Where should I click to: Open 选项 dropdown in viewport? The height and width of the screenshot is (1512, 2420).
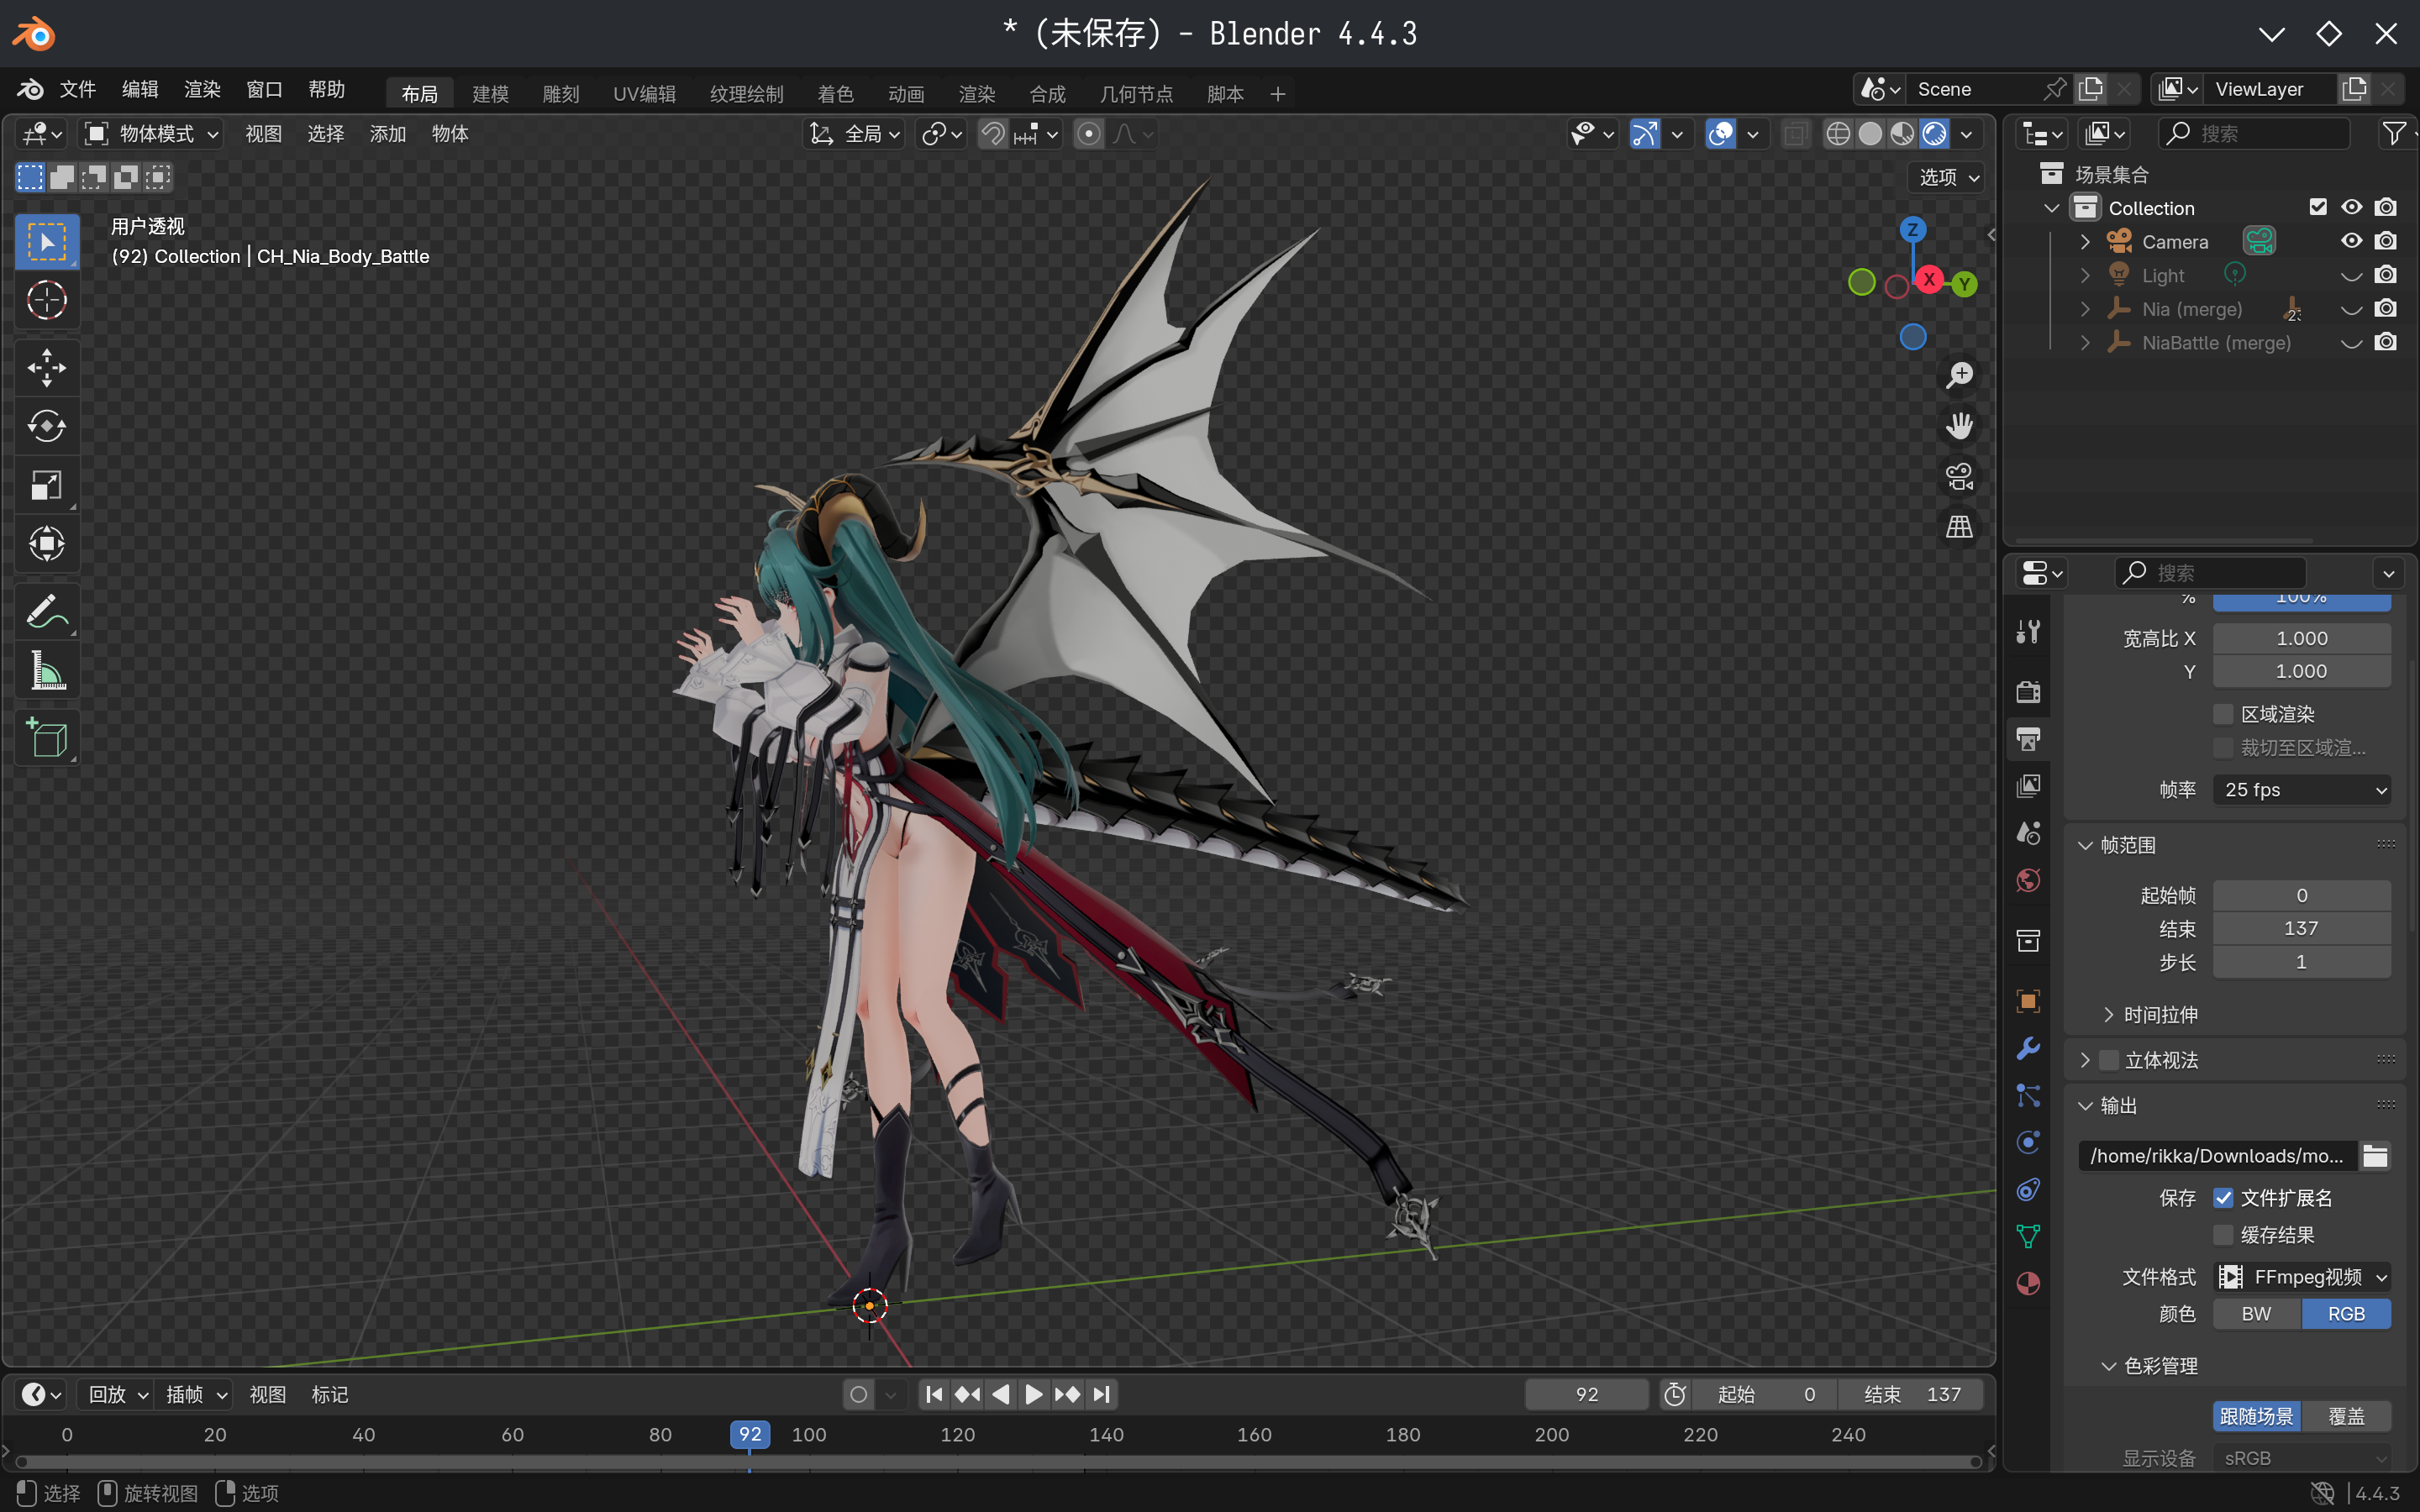pyautogui.click(x=1947, y=177)
